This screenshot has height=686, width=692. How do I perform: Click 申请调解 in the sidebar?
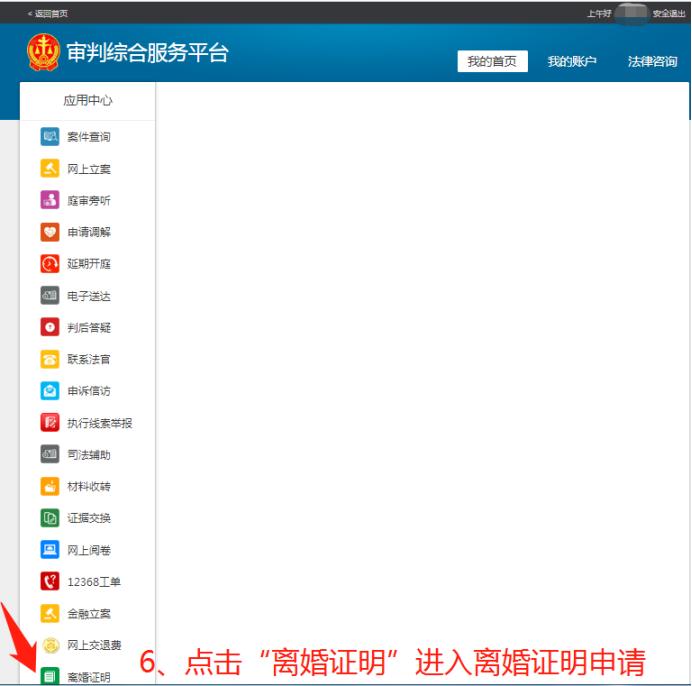point(89,232)
